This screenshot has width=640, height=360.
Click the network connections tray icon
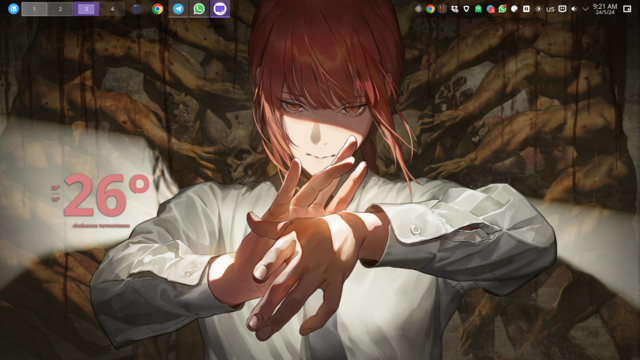click(454, 9)
